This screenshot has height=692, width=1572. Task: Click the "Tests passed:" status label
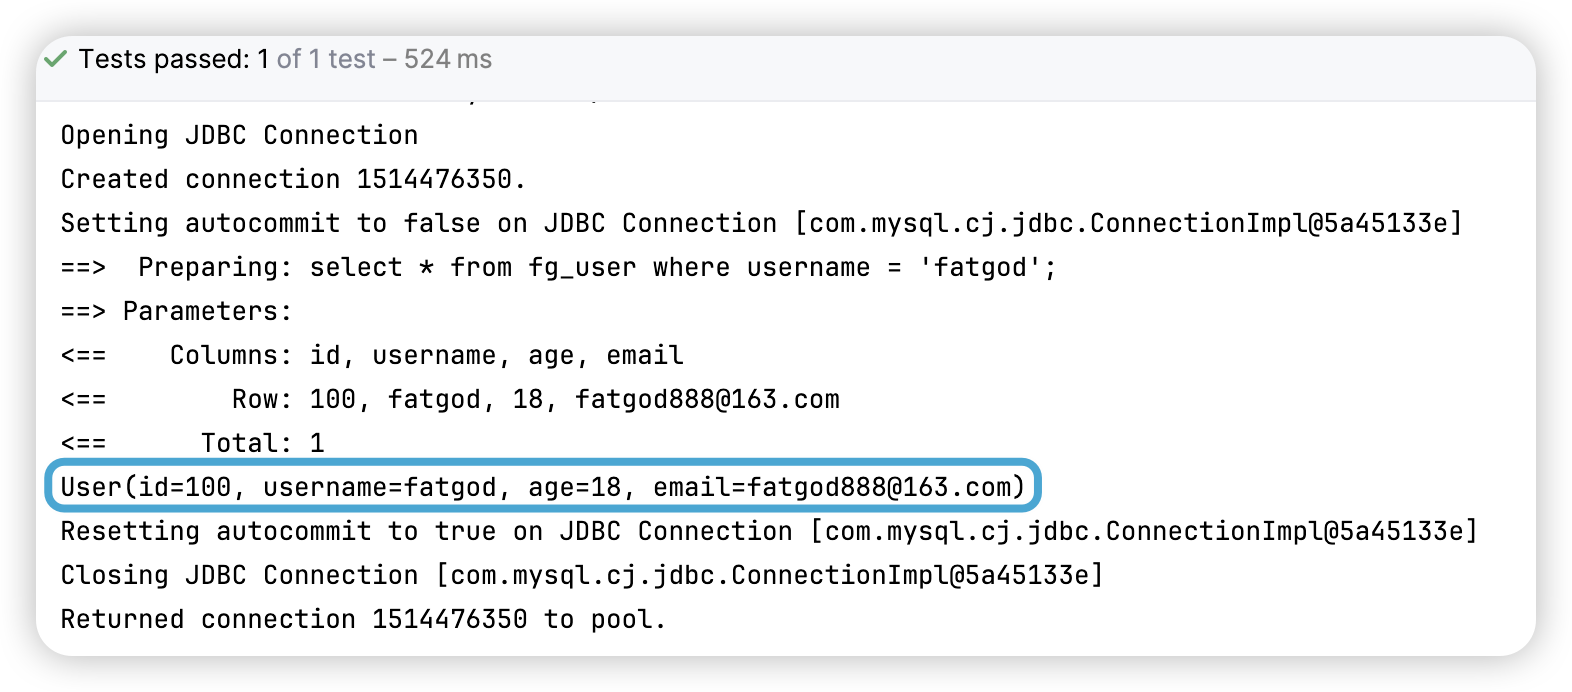164,59
